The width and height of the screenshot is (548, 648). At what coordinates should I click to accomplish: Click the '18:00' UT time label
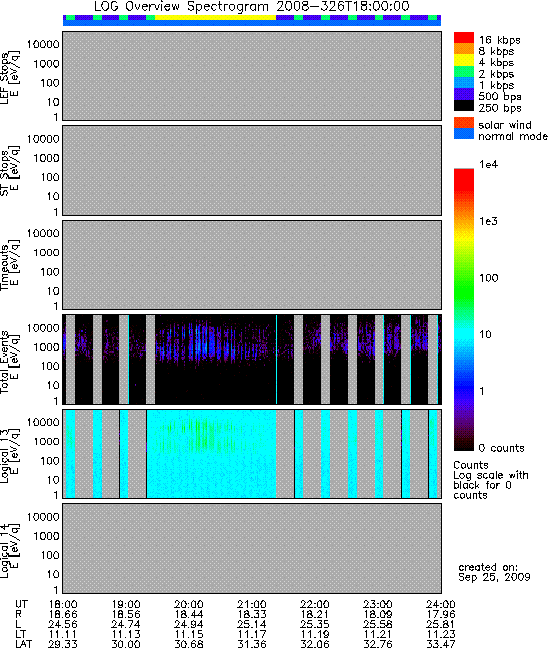[63, 605]
